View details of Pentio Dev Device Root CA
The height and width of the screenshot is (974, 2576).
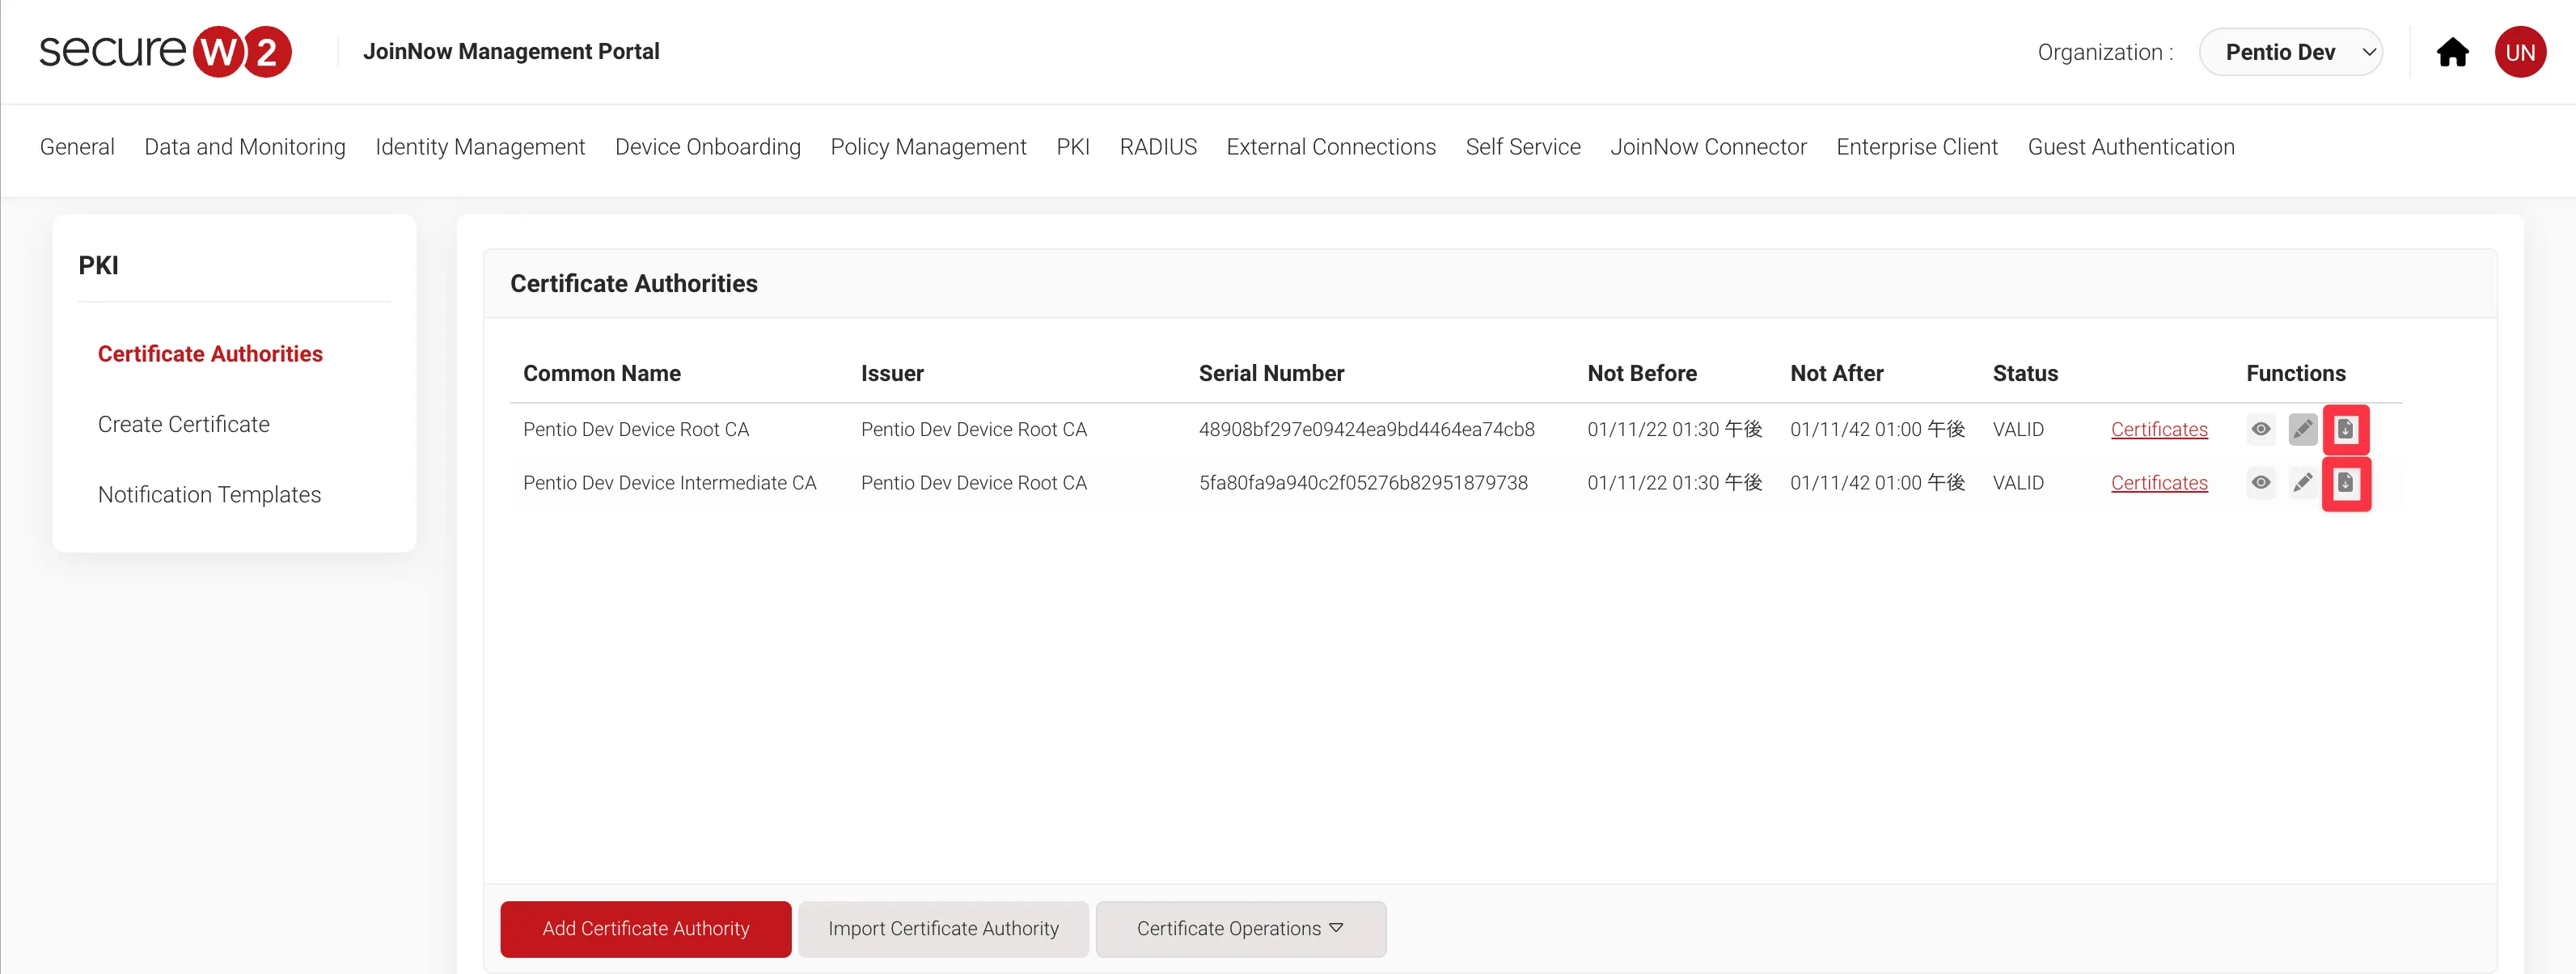2261,429
